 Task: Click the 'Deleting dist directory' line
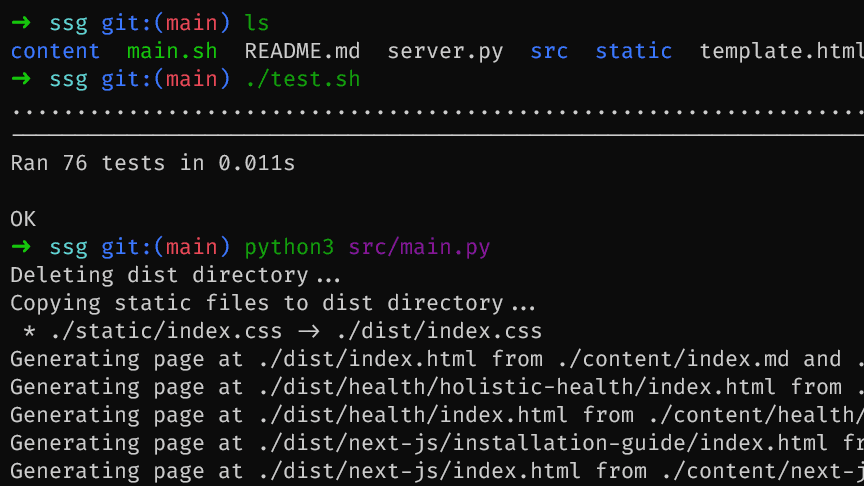pos(175,275)
